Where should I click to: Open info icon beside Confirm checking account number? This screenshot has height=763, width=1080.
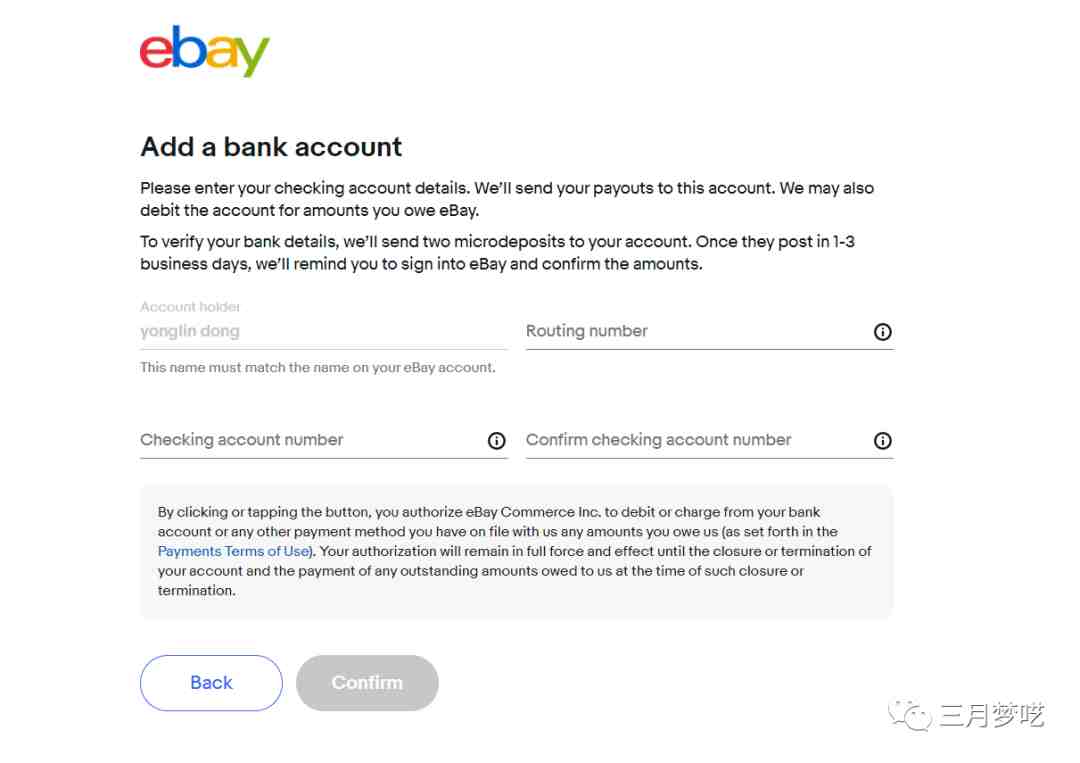882,441
